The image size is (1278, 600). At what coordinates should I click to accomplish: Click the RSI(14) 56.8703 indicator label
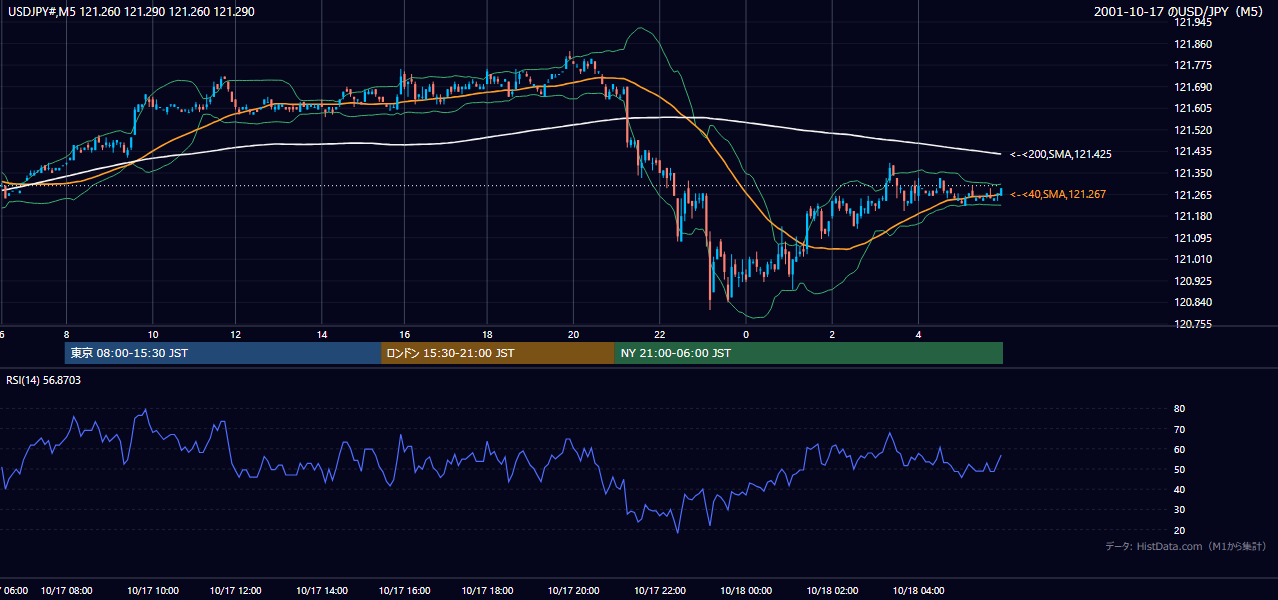coord(44,380)
